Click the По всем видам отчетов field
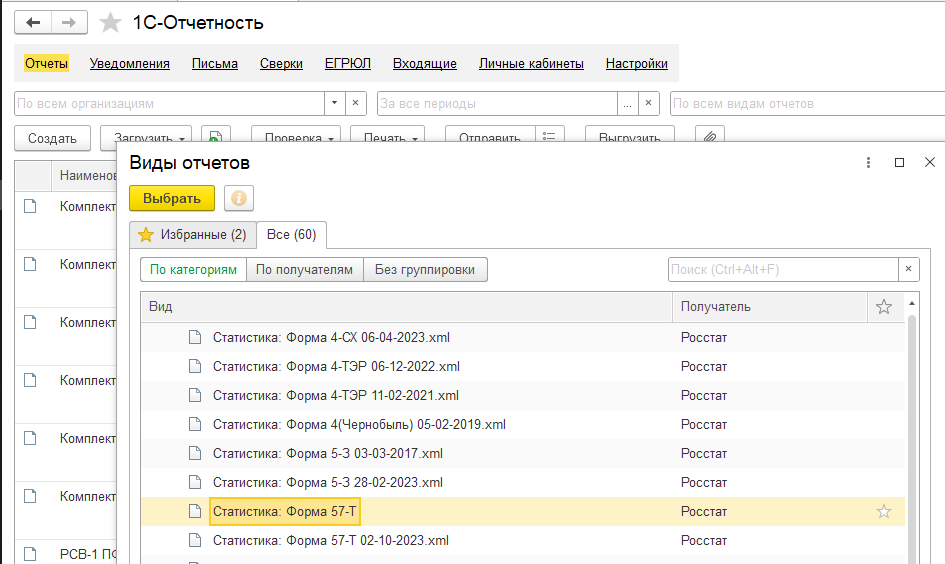 pos(808,104)
